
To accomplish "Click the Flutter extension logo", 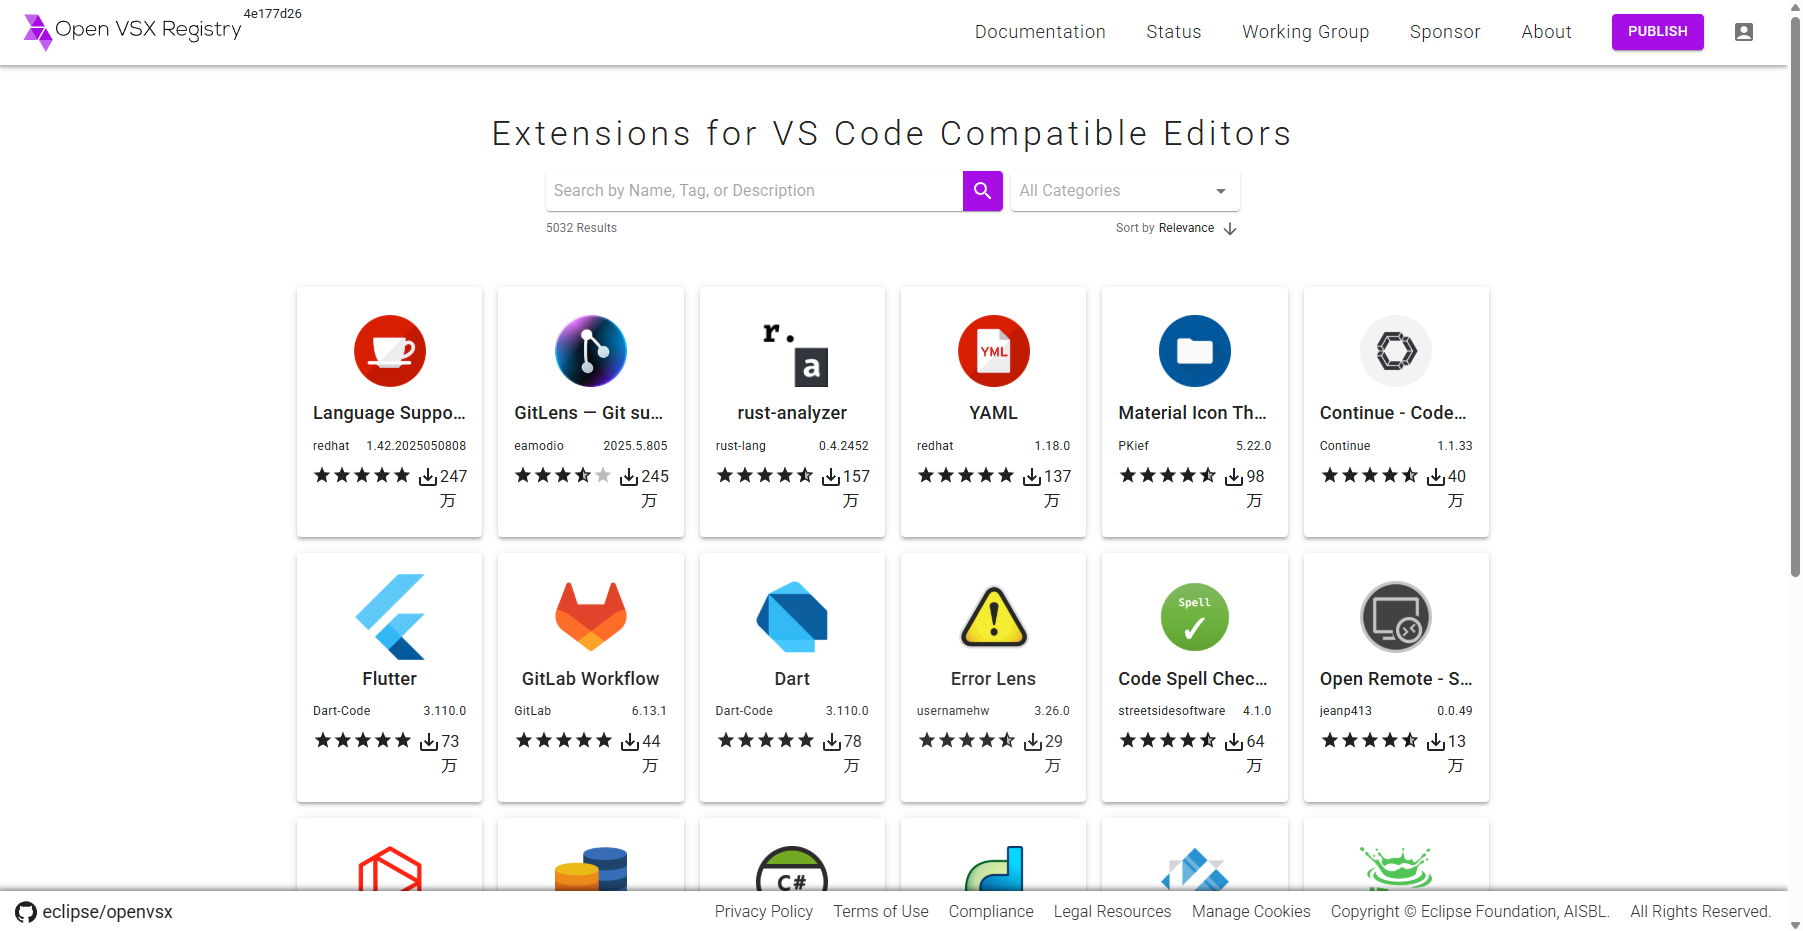I will (390, 617).
